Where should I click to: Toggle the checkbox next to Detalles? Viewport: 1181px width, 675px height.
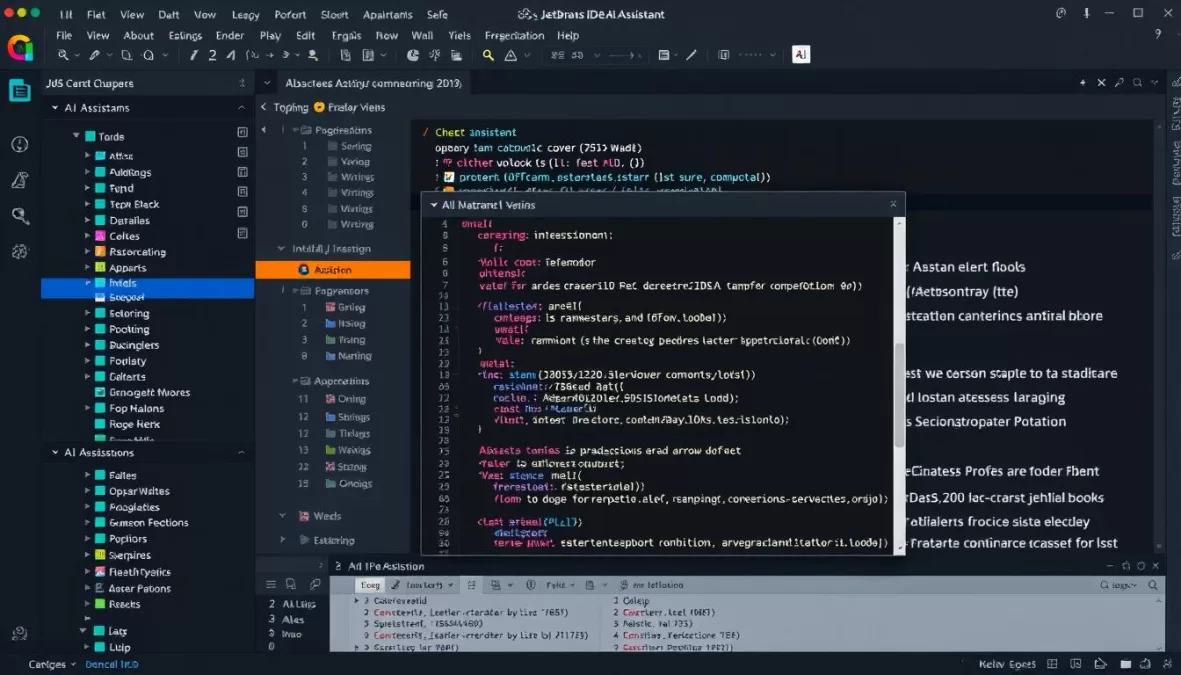[x=241, y=231]
